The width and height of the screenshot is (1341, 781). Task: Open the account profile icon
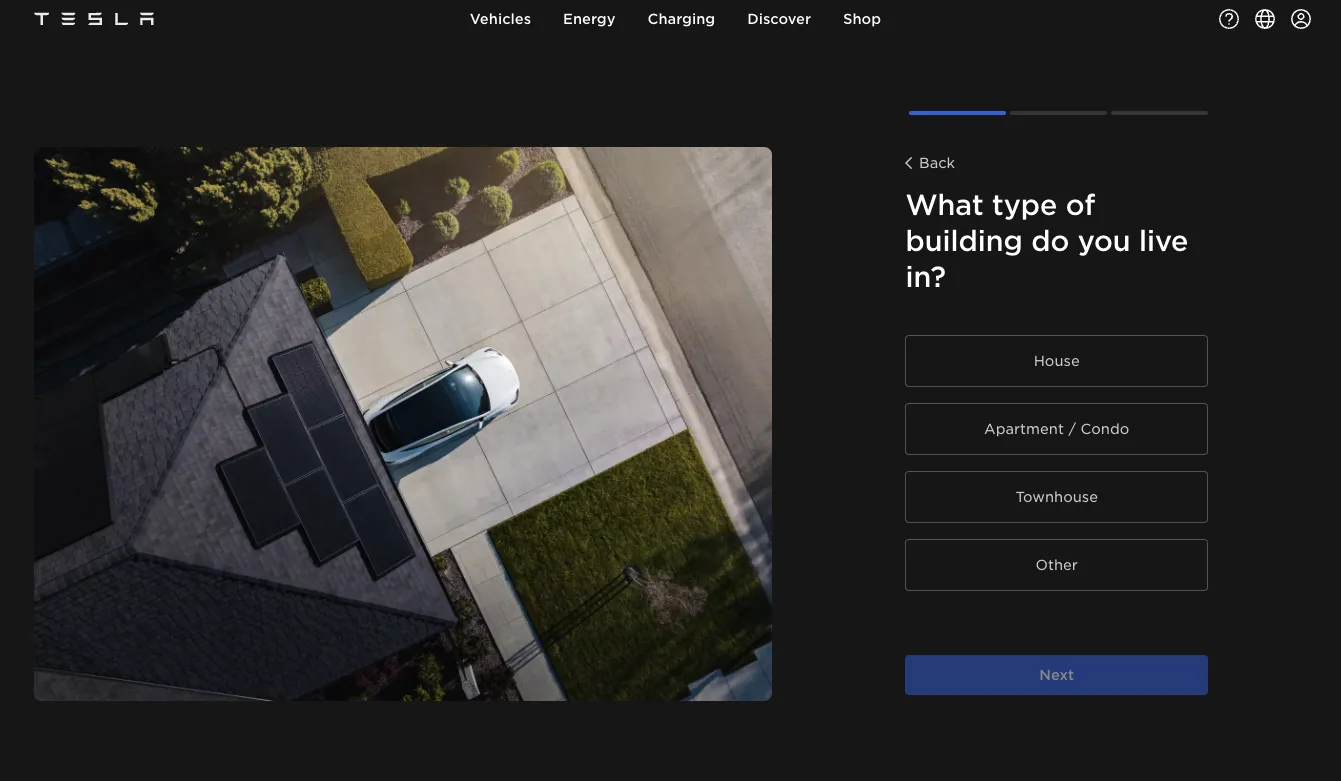[x=1301, y=19]
